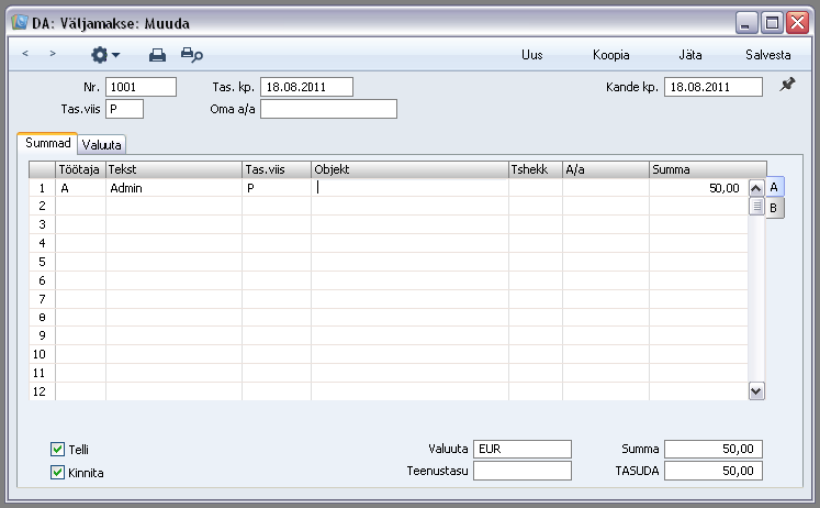Click the scroll up arrow in the grid
820x508 pixels.
pyautogui.click(x=756, y=188)
